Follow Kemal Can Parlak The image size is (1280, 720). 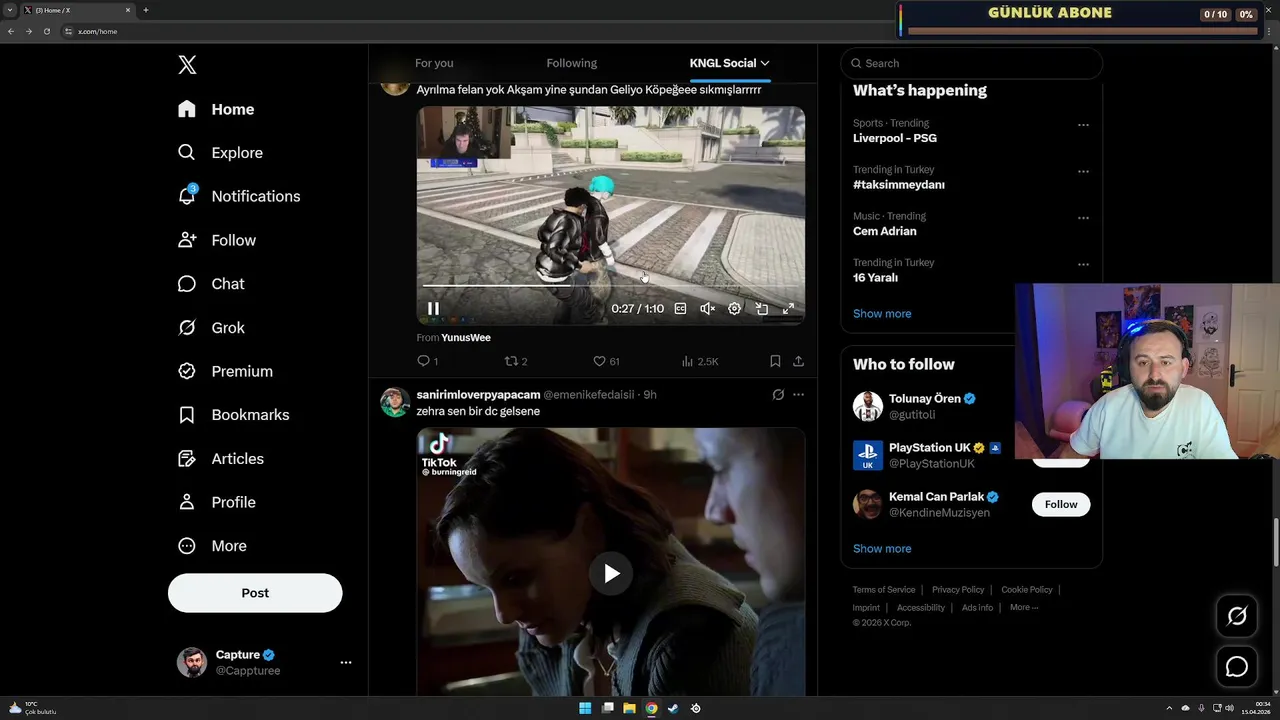pyautogui.click(x=1061, y=504)
